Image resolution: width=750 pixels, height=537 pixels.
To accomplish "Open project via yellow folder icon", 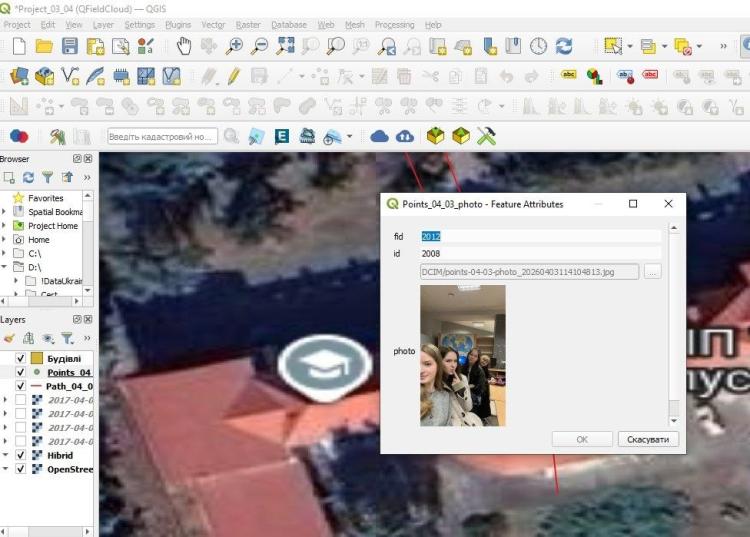I will pos(44,46).
